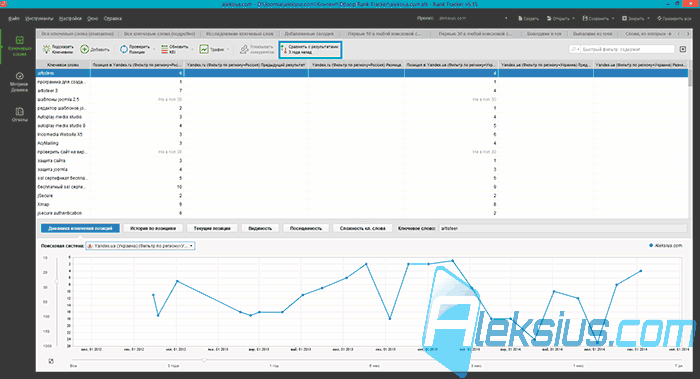
Task: Select the Видимость button
Action: tap(260, 228)
